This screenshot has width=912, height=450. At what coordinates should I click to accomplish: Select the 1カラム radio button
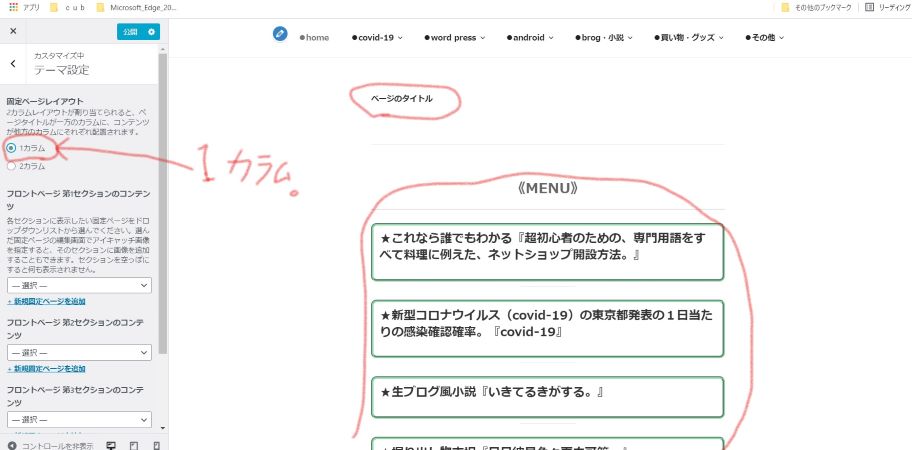tap(11, 148)
